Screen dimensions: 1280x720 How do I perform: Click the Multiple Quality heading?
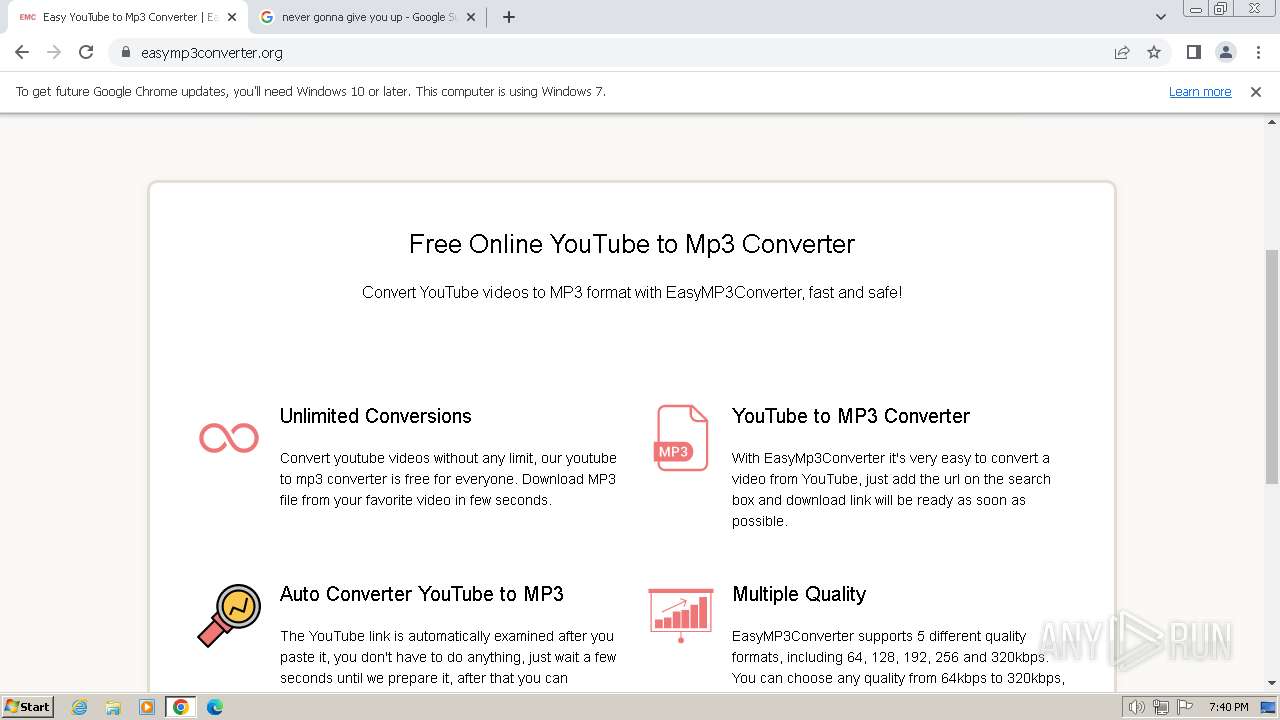tap(799, 594)
